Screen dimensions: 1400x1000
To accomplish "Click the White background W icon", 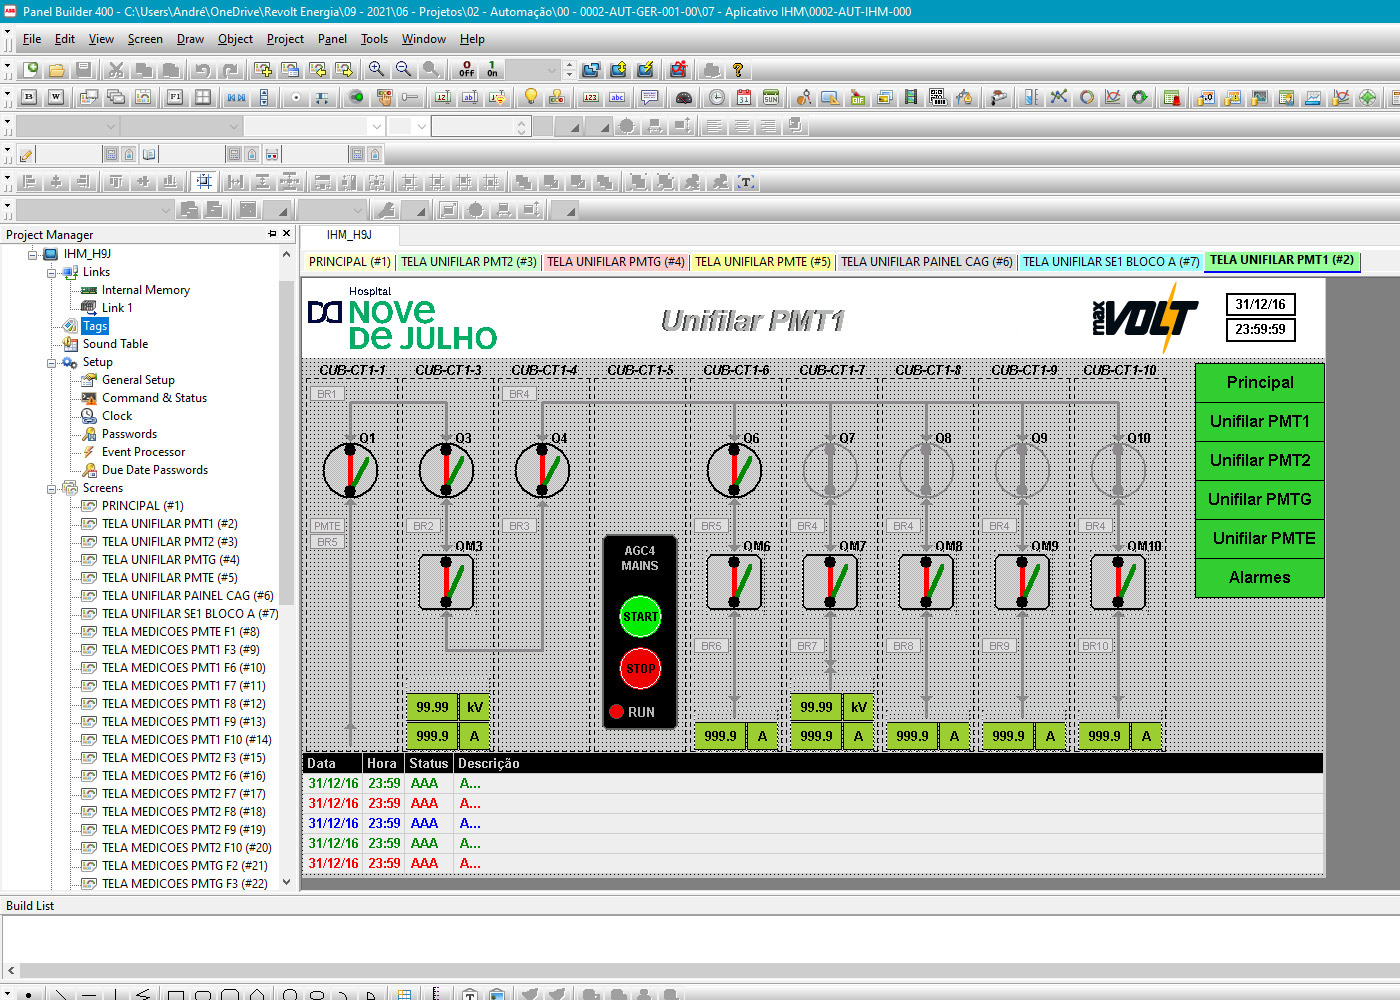I will [x=56, y=98].
